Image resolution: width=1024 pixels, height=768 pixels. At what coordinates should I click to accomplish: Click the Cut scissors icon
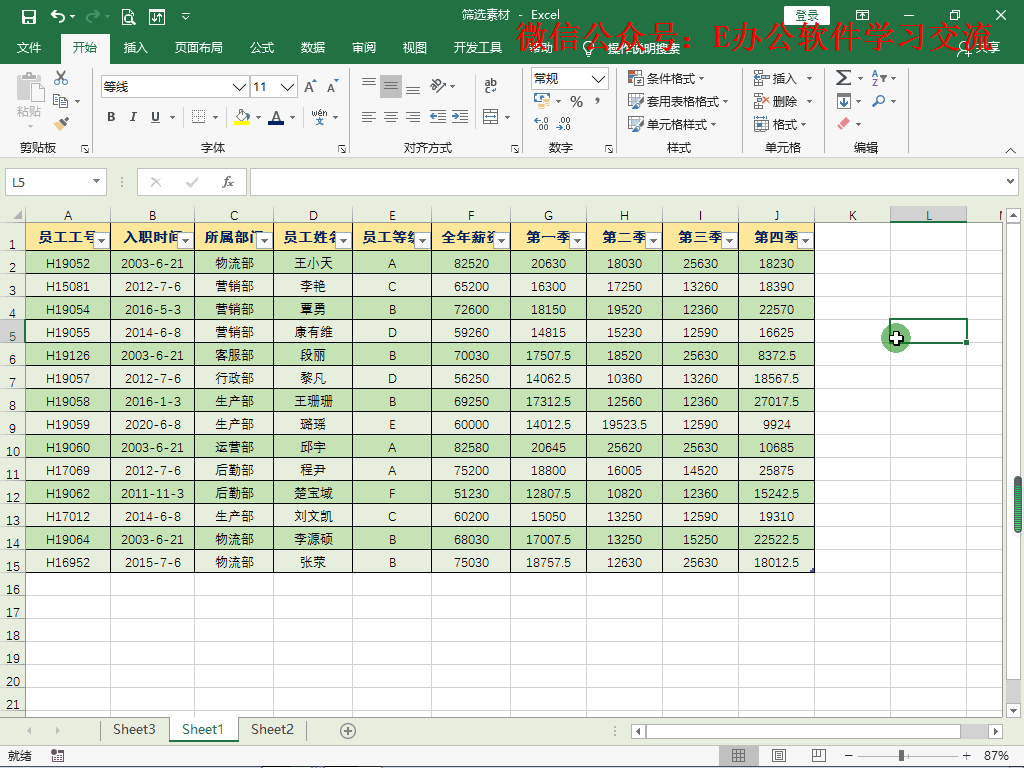click(61, 78)
